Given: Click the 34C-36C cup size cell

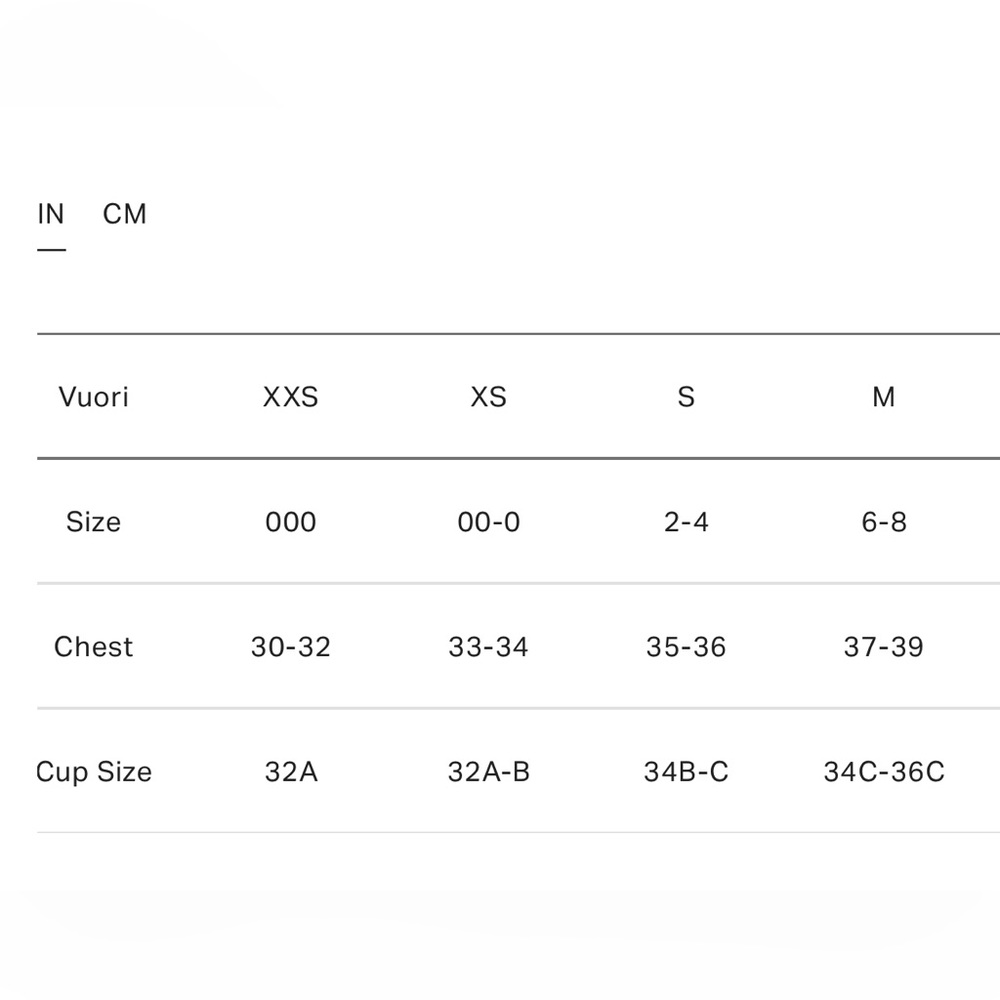Looking at the screenshot, I should [x=884, y=772].
